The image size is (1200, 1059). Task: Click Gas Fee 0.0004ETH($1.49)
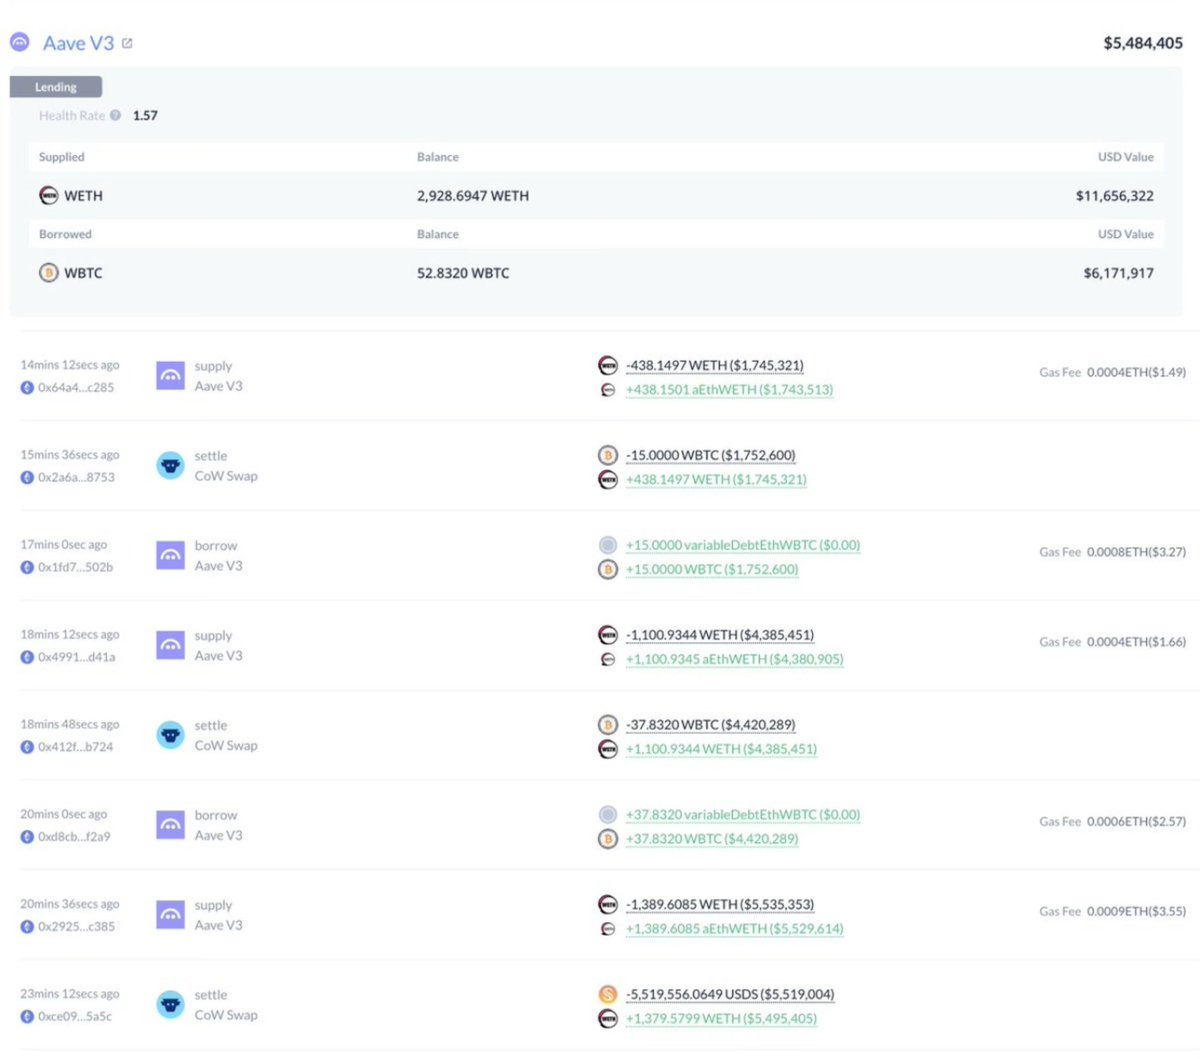click(x=1112, y=372)
